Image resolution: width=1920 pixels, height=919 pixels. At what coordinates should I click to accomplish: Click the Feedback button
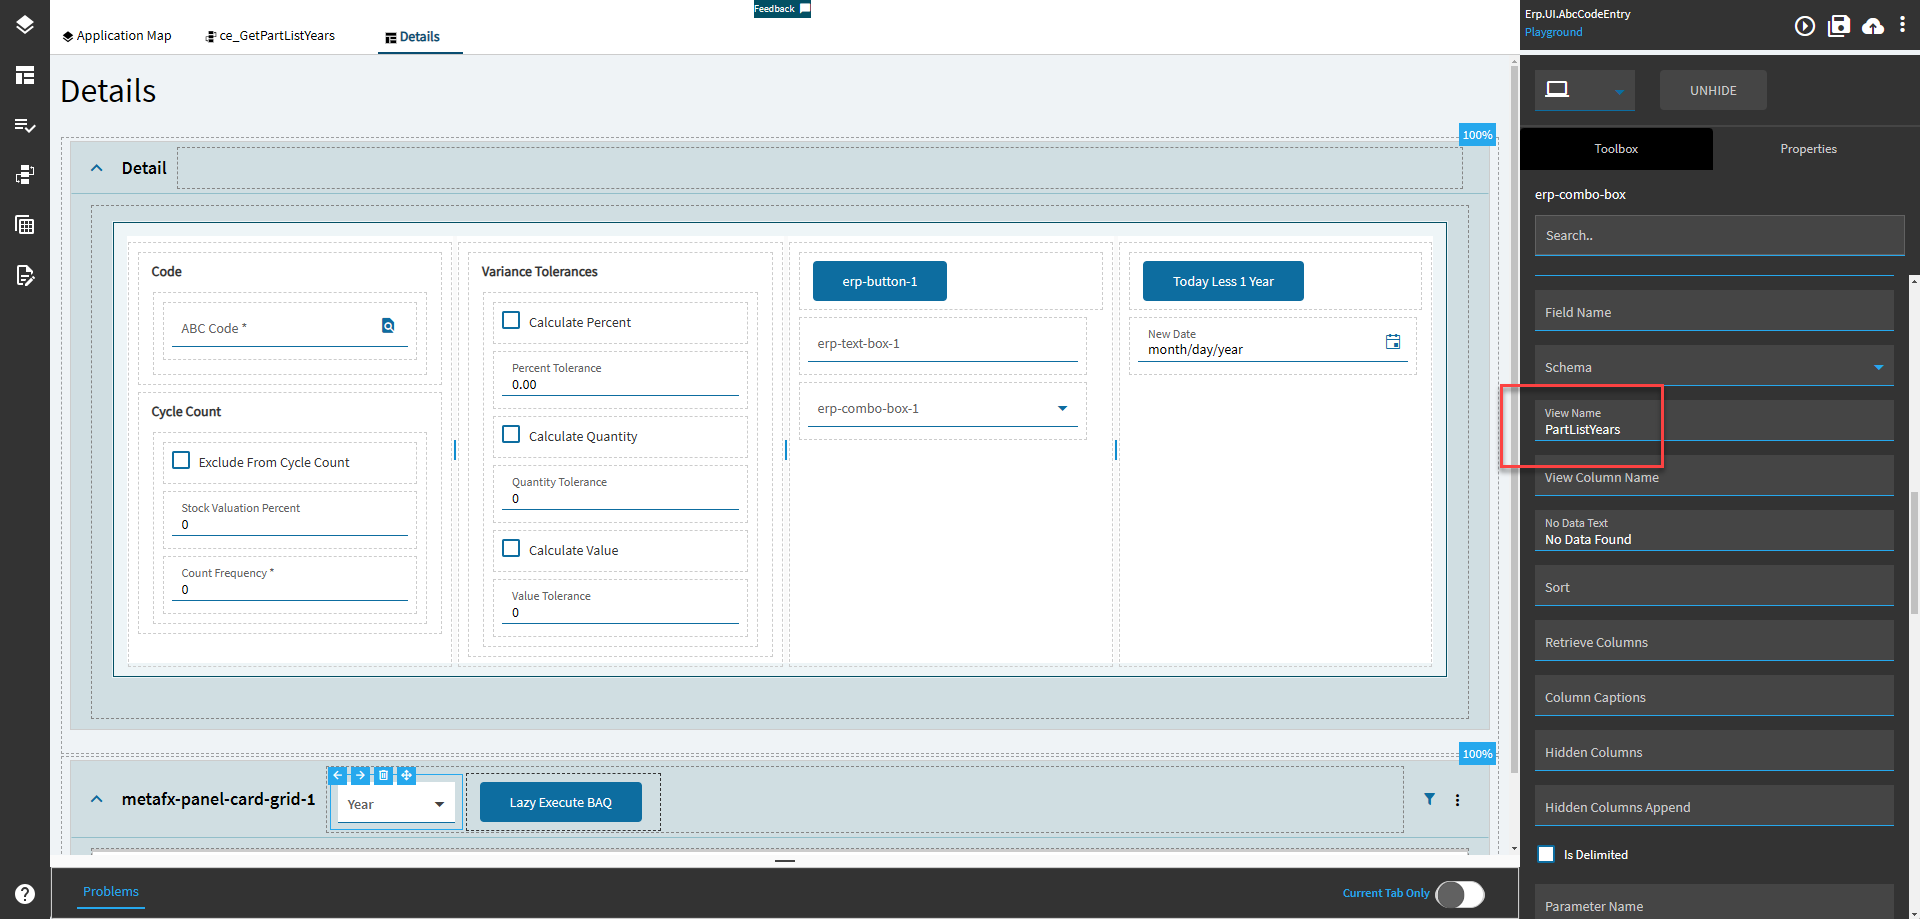point(782,8)
